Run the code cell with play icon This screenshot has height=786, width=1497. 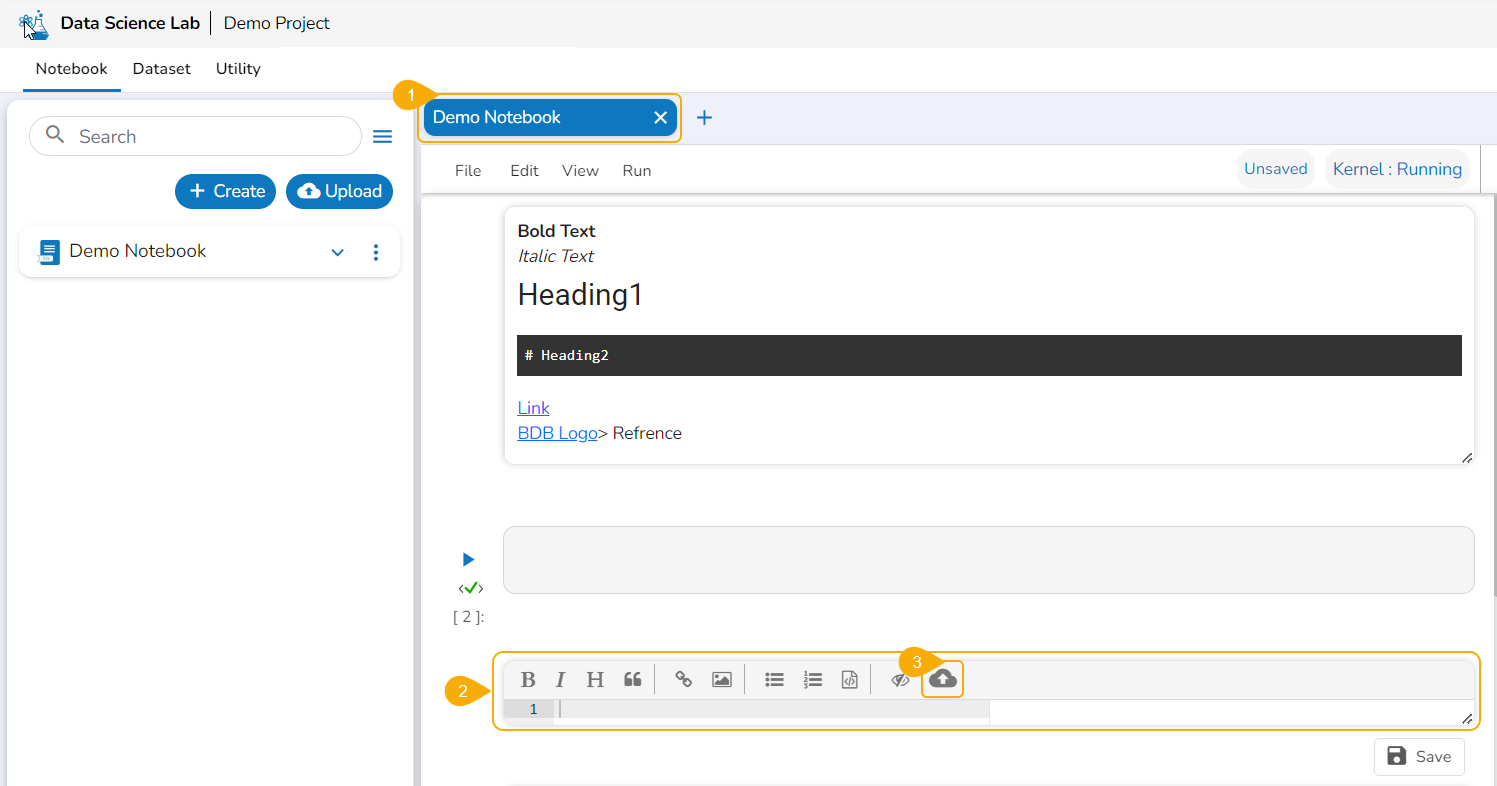coord(468,559)
